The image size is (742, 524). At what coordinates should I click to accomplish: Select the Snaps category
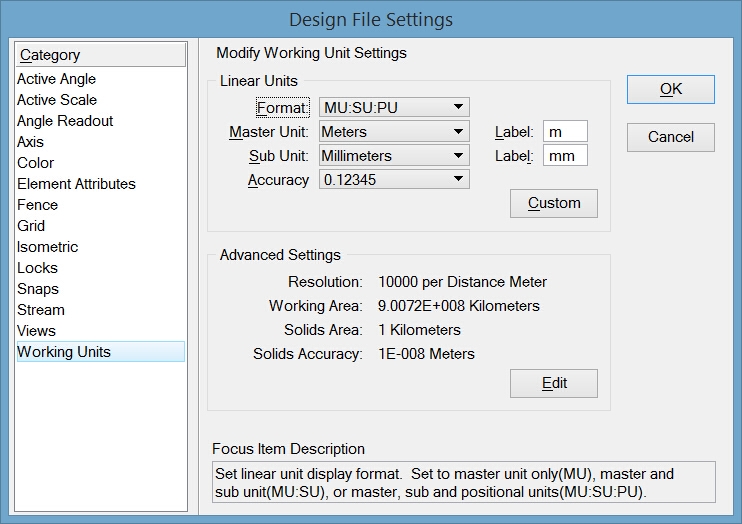[x=37, y=289]
